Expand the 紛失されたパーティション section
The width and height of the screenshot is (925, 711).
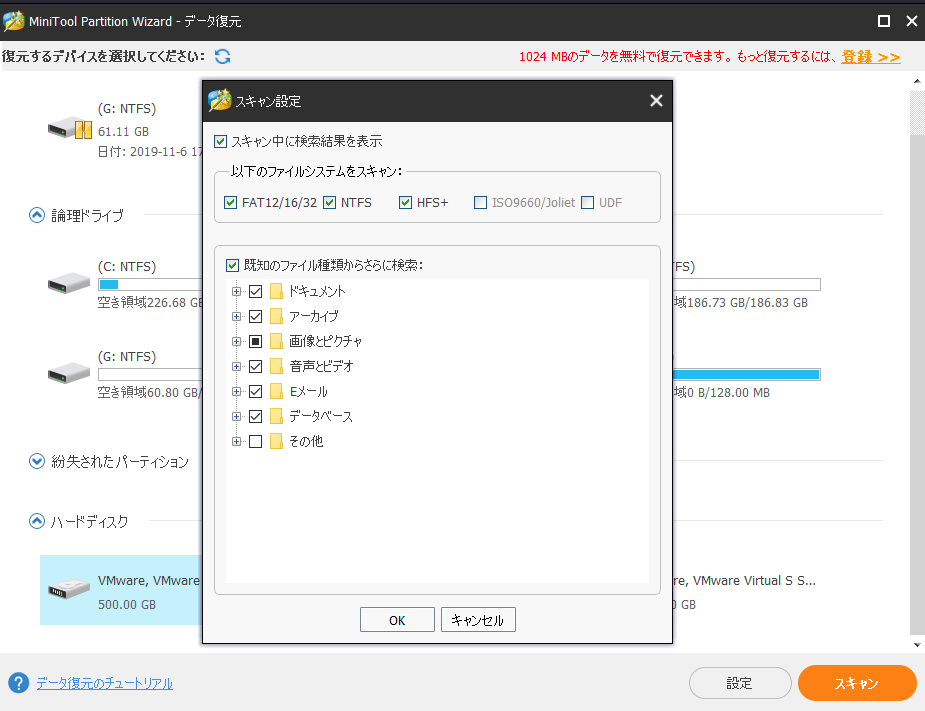click(37, 462)
